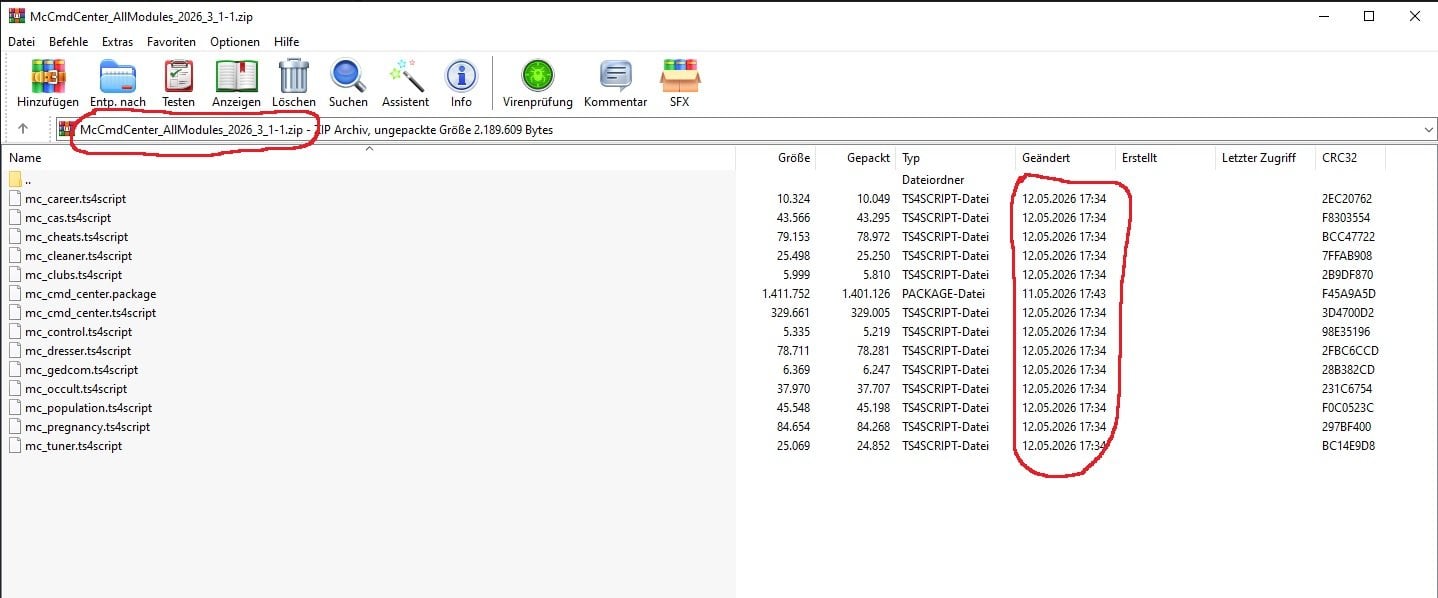Open the Suchen search tool
This screenshot has height=598, width=1438.
(348, 77)
